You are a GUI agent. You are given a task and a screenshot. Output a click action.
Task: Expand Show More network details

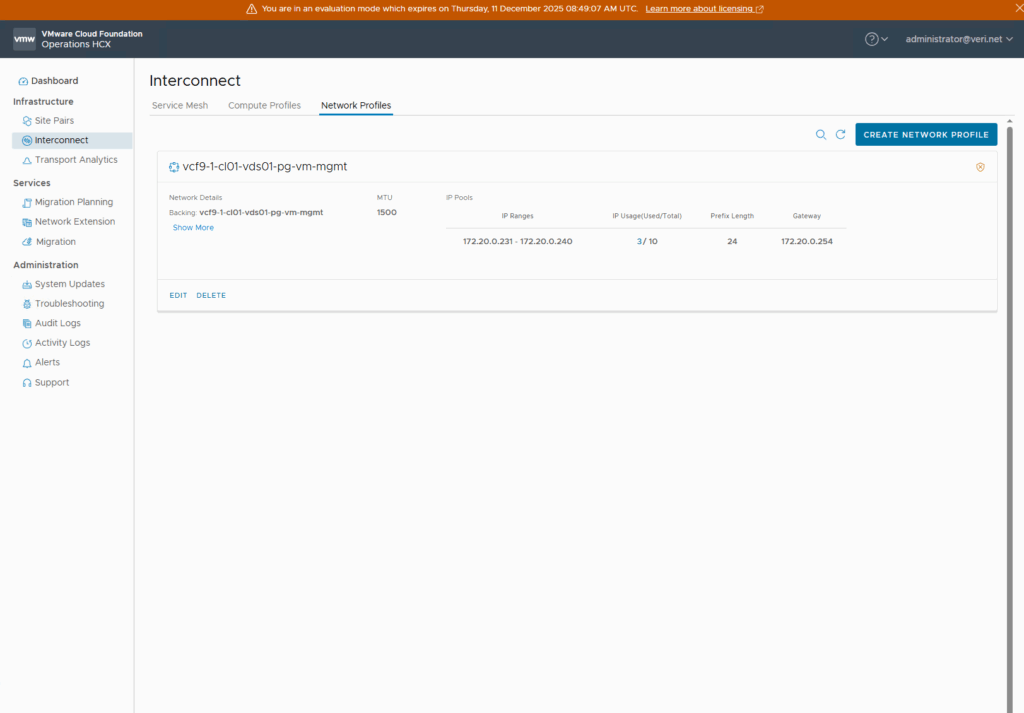(x=193, y=228)
